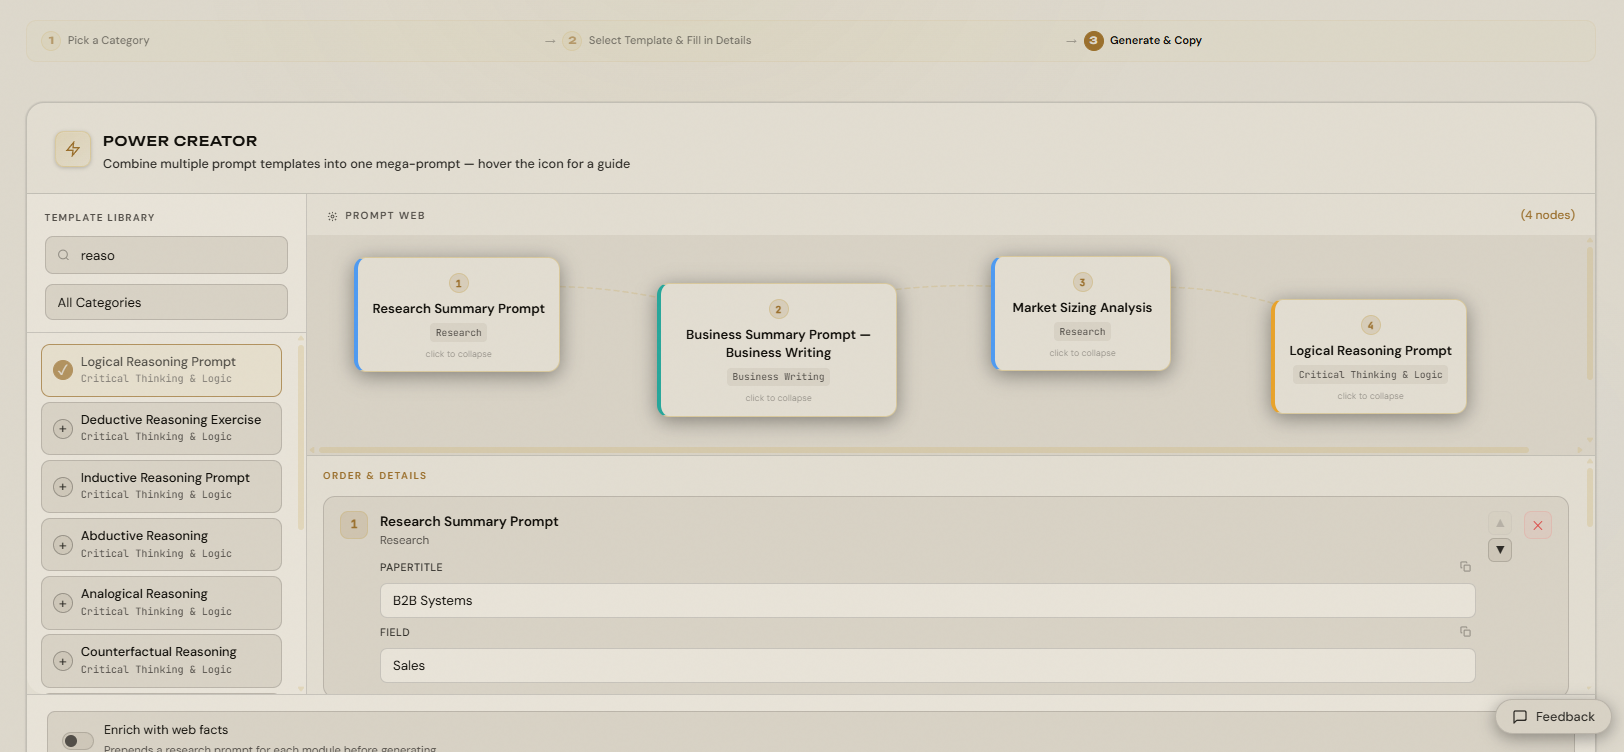
Task: Go to step 2 Select Template & Fill in Details
Action: point(657,40)
